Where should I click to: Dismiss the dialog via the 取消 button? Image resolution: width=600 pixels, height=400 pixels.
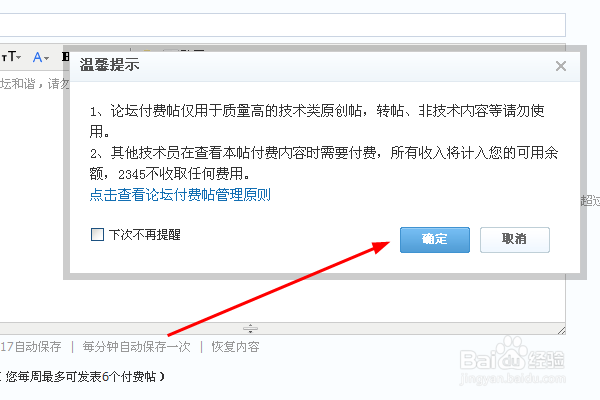(x=515, y=240)
